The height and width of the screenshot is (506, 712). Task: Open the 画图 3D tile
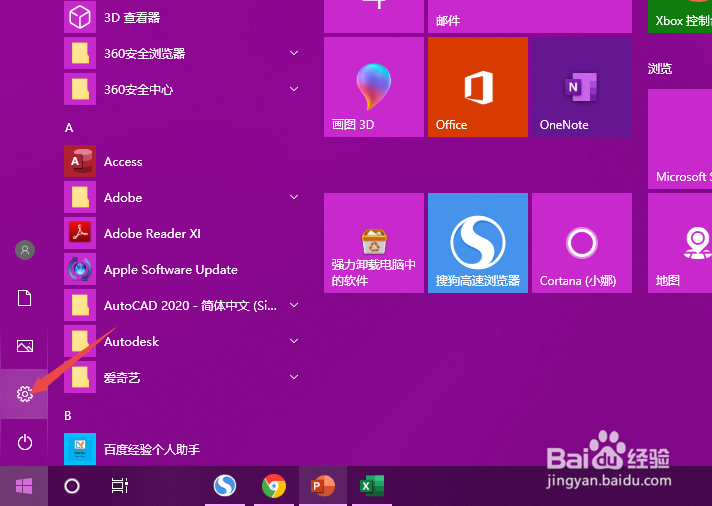pos(374,87)
